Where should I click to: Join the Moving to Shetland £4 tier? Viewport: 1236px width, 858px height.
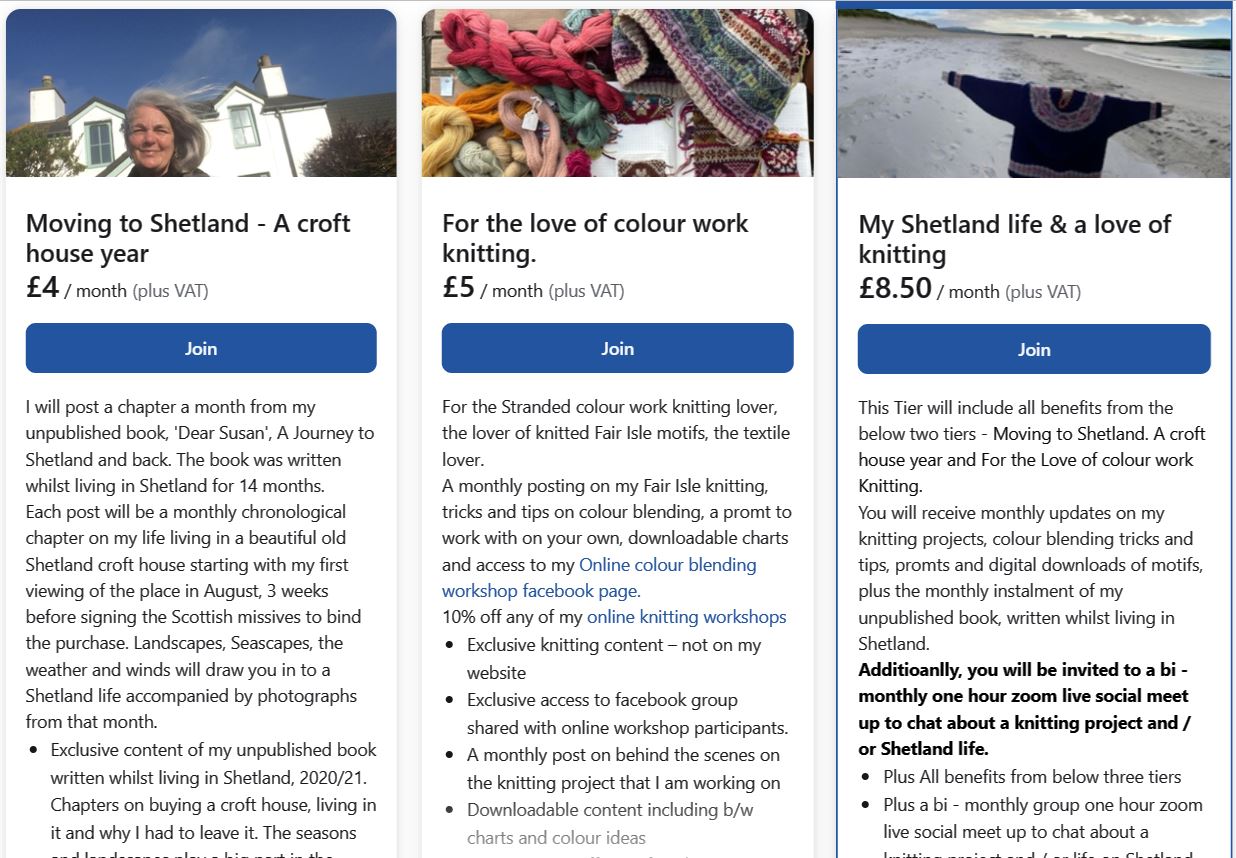pyautogui.click(x=201, y=348)
